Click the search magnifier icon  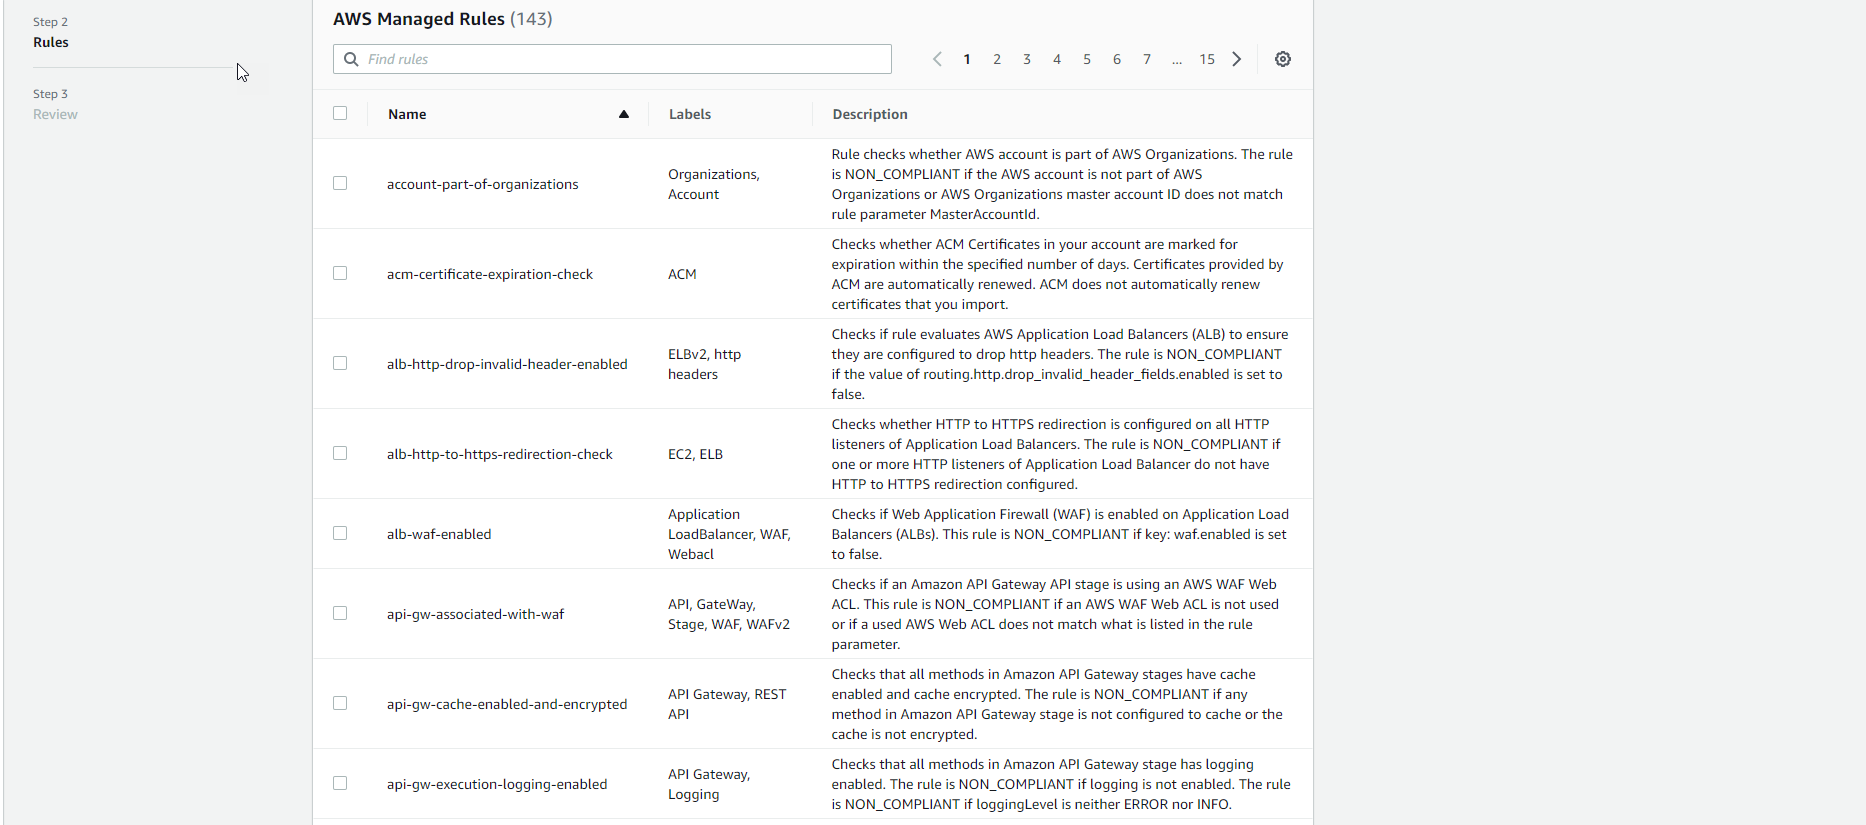click(351, 59)
